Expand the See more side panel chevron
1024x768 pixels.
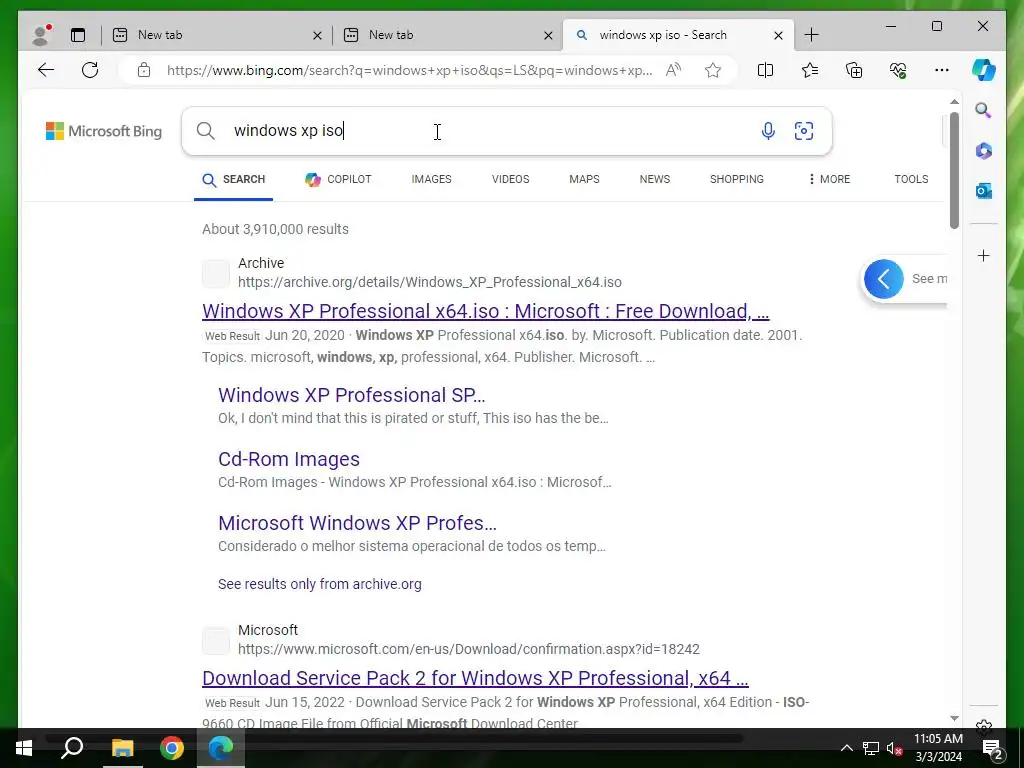pyautogui.click(x=884, y=280)
